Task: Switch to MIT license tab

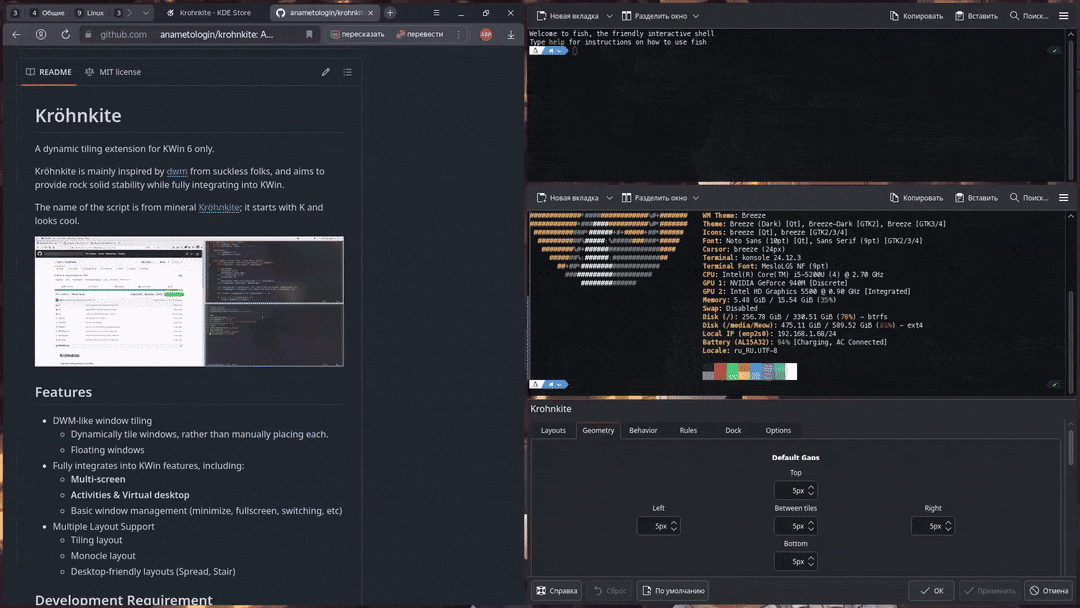Action: [x=113, y=72]
